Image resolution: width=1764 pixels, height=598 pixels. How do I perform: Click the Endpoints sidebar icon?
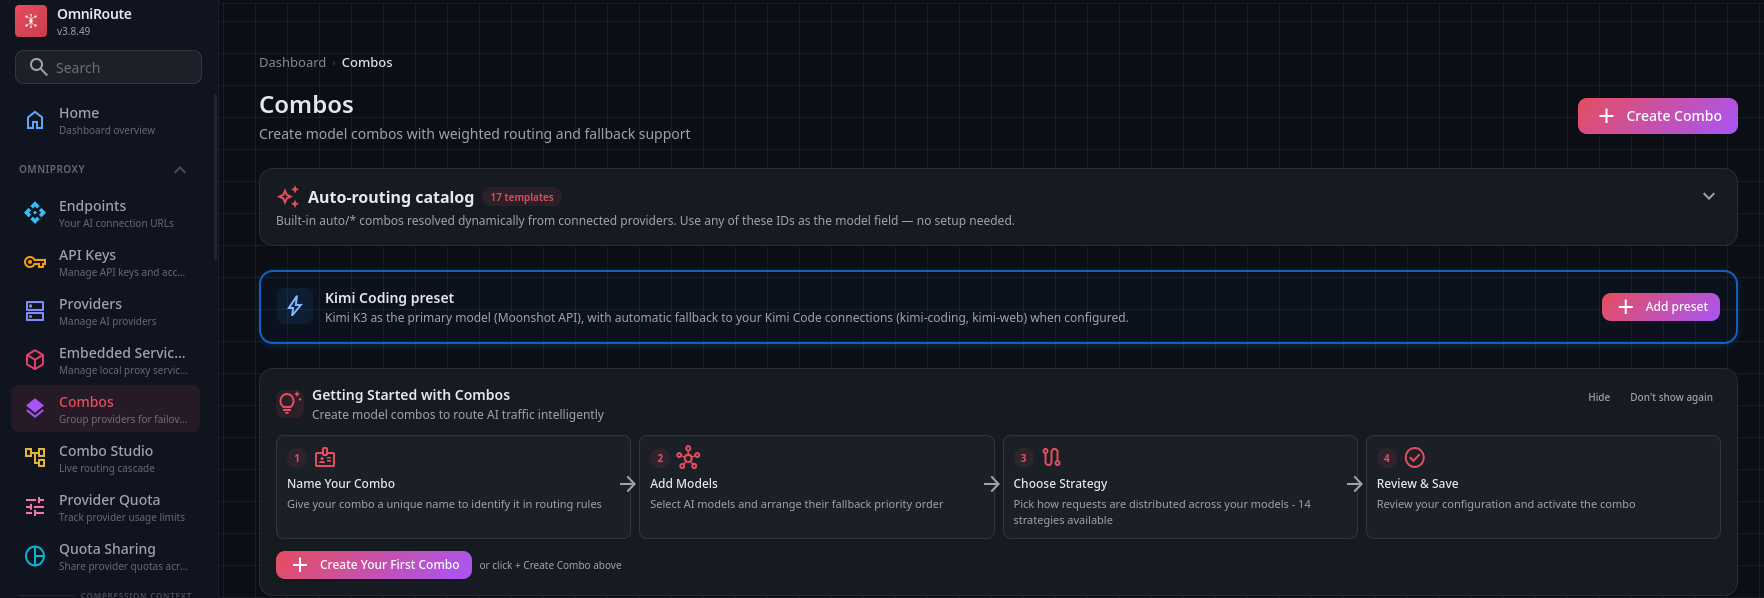coord(35,213)
